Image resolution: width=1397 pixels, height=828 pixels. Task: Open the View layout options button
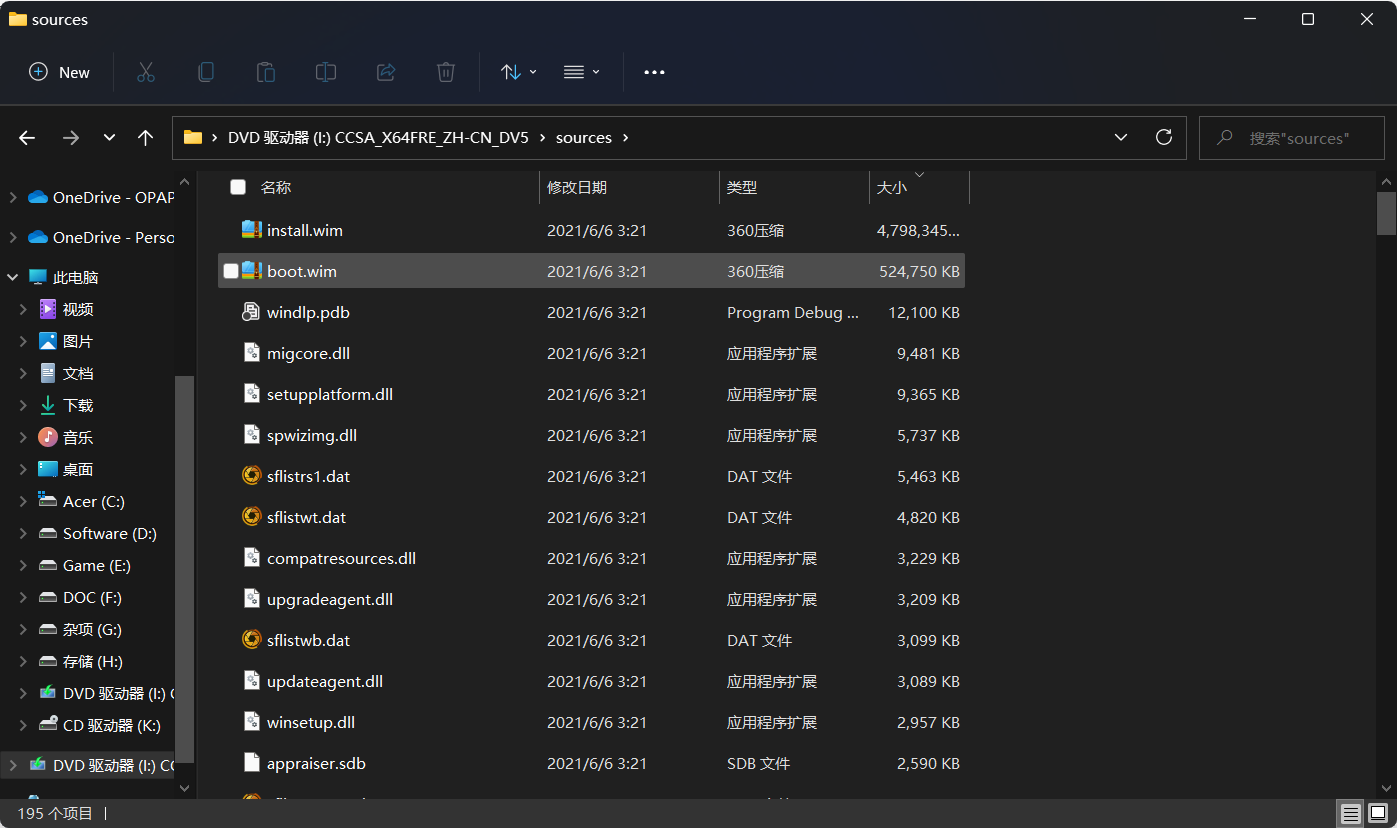(581, 72)
